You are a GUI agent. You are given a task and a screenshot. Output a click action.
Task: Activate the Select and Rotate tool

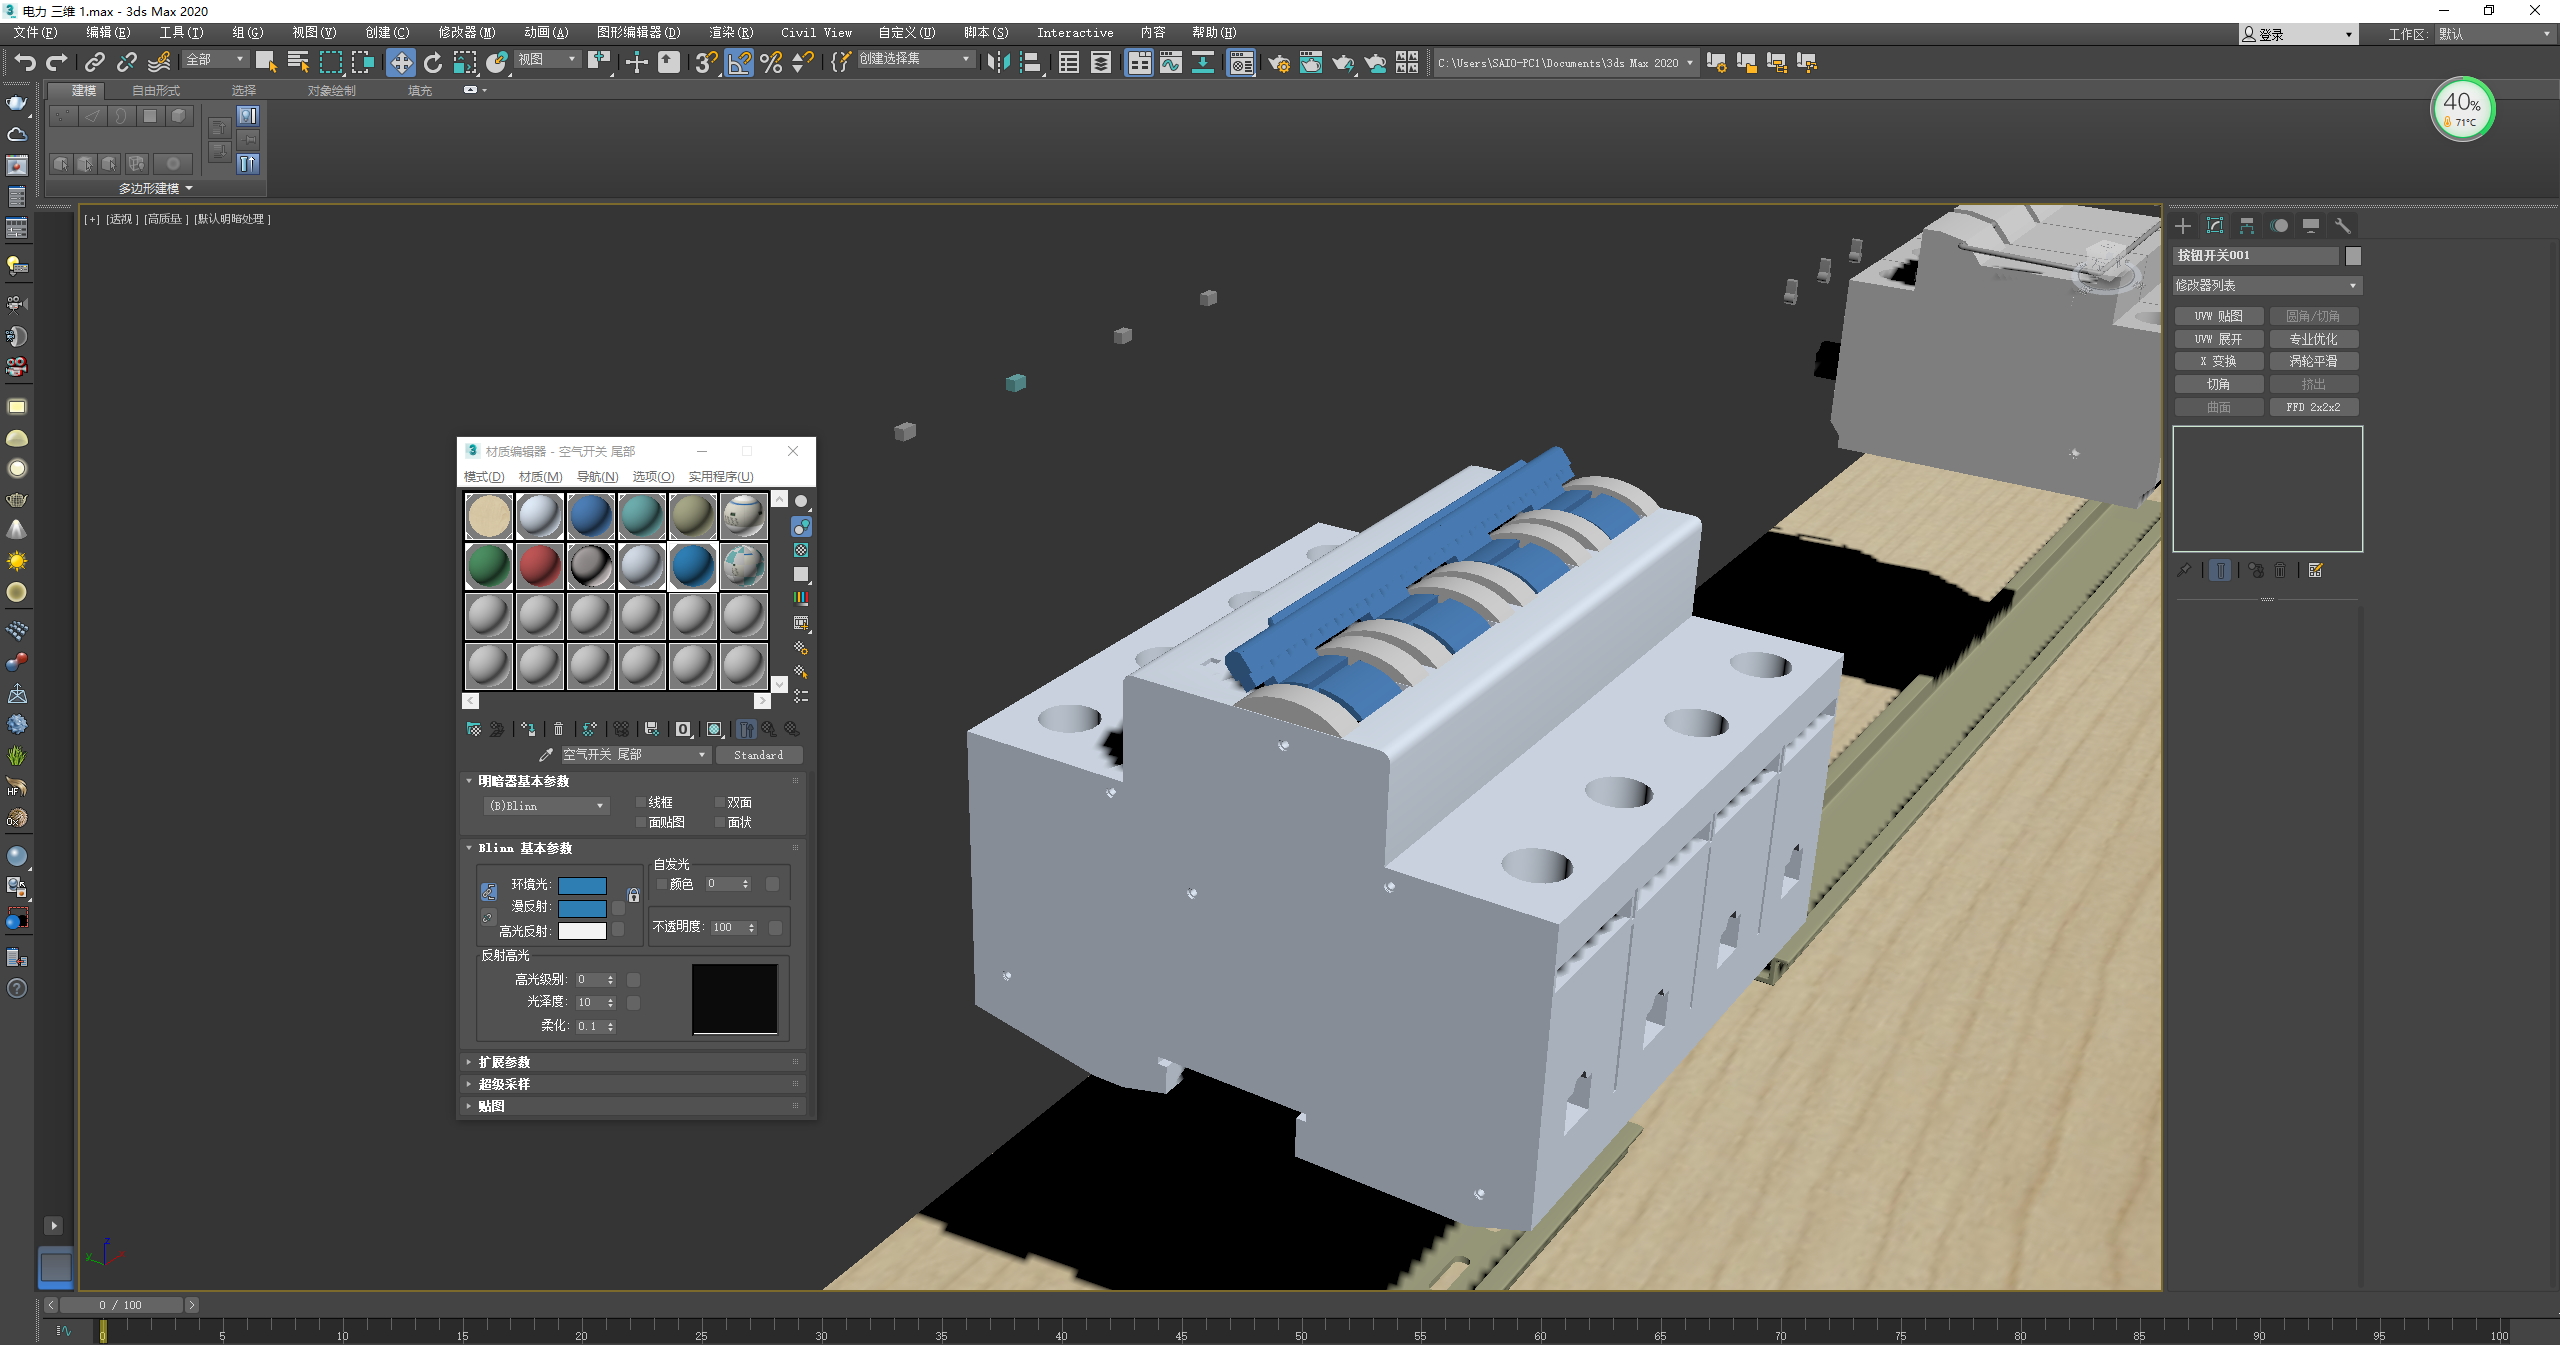(x=432, y=63)
